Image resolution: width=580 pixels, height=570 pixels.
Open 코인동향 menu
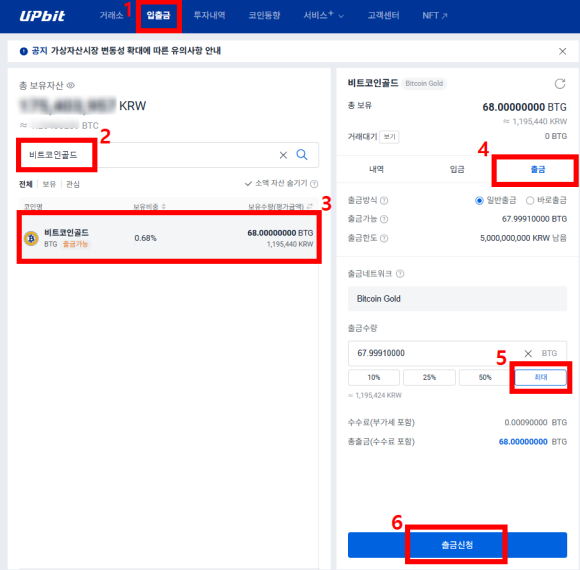pos(264,16)
